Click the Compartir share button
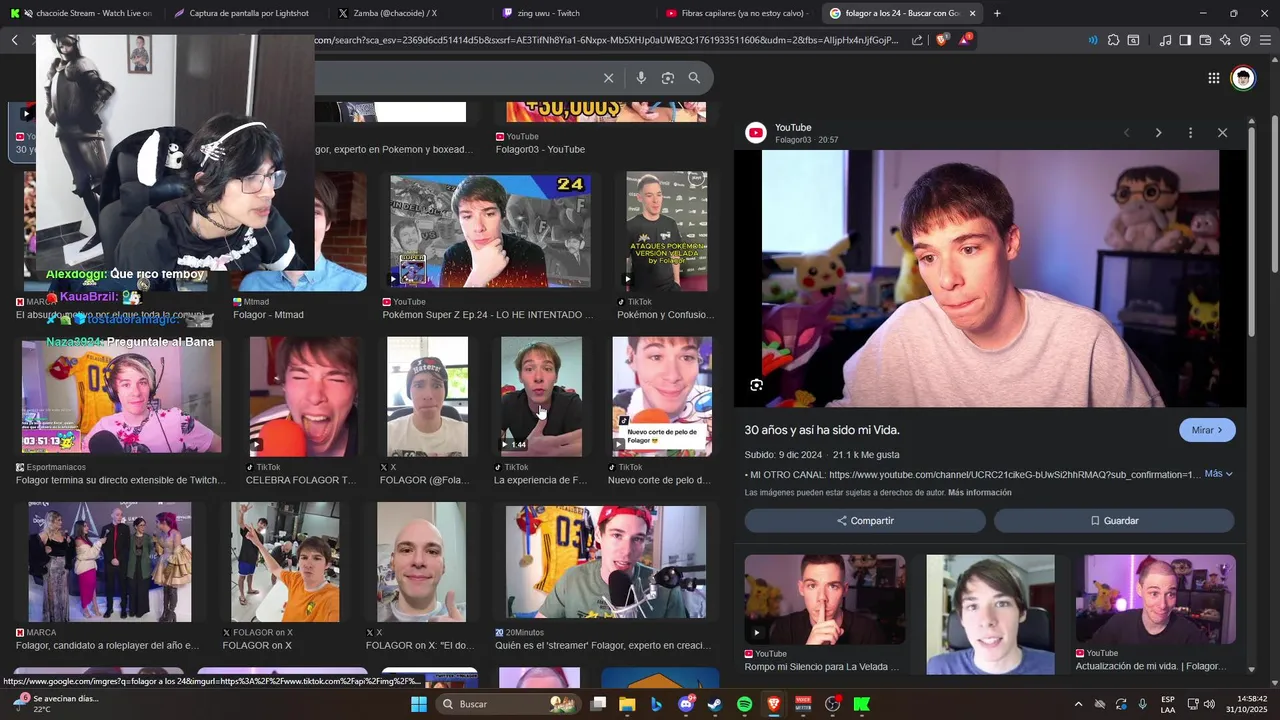The image size is (1280, 720). click(865, 521)
